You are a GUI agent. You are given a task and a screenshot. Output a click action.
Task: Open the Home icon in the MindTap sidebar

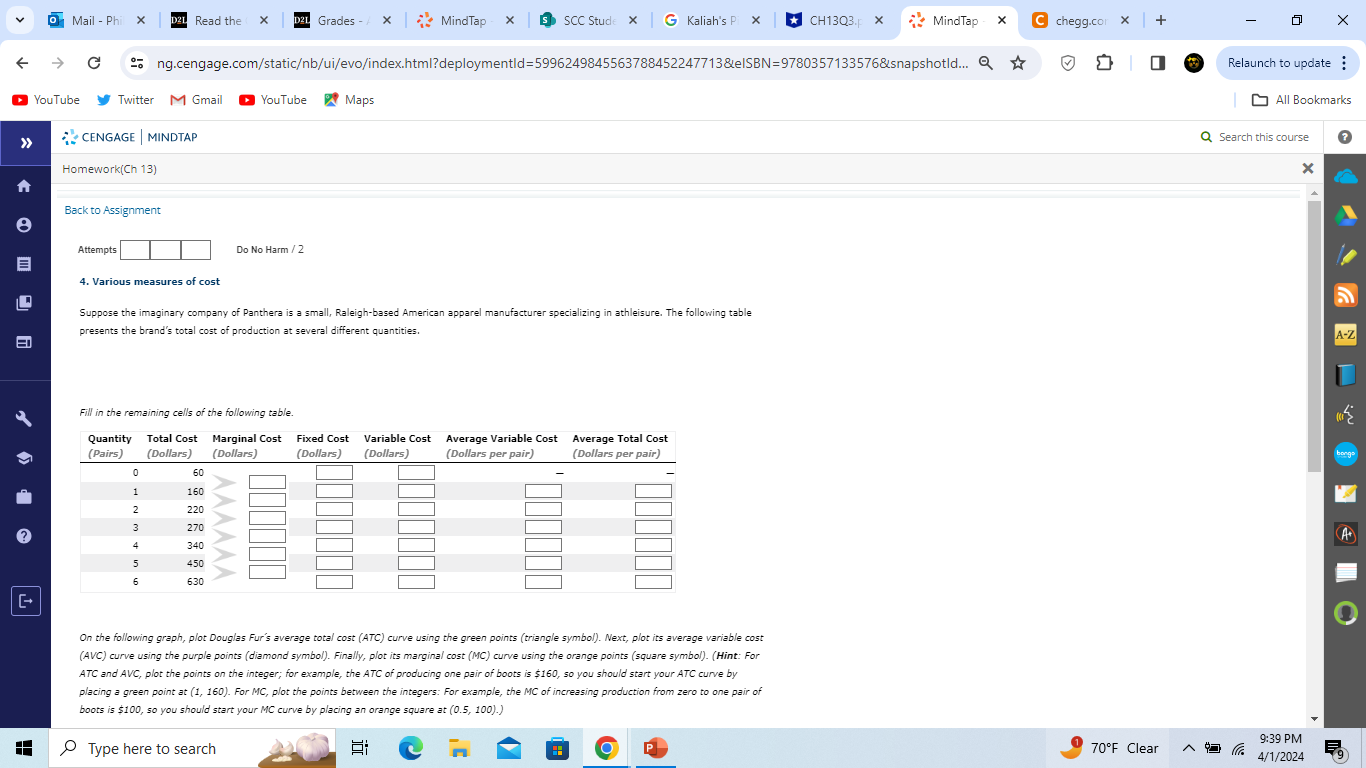click(25, 185)
